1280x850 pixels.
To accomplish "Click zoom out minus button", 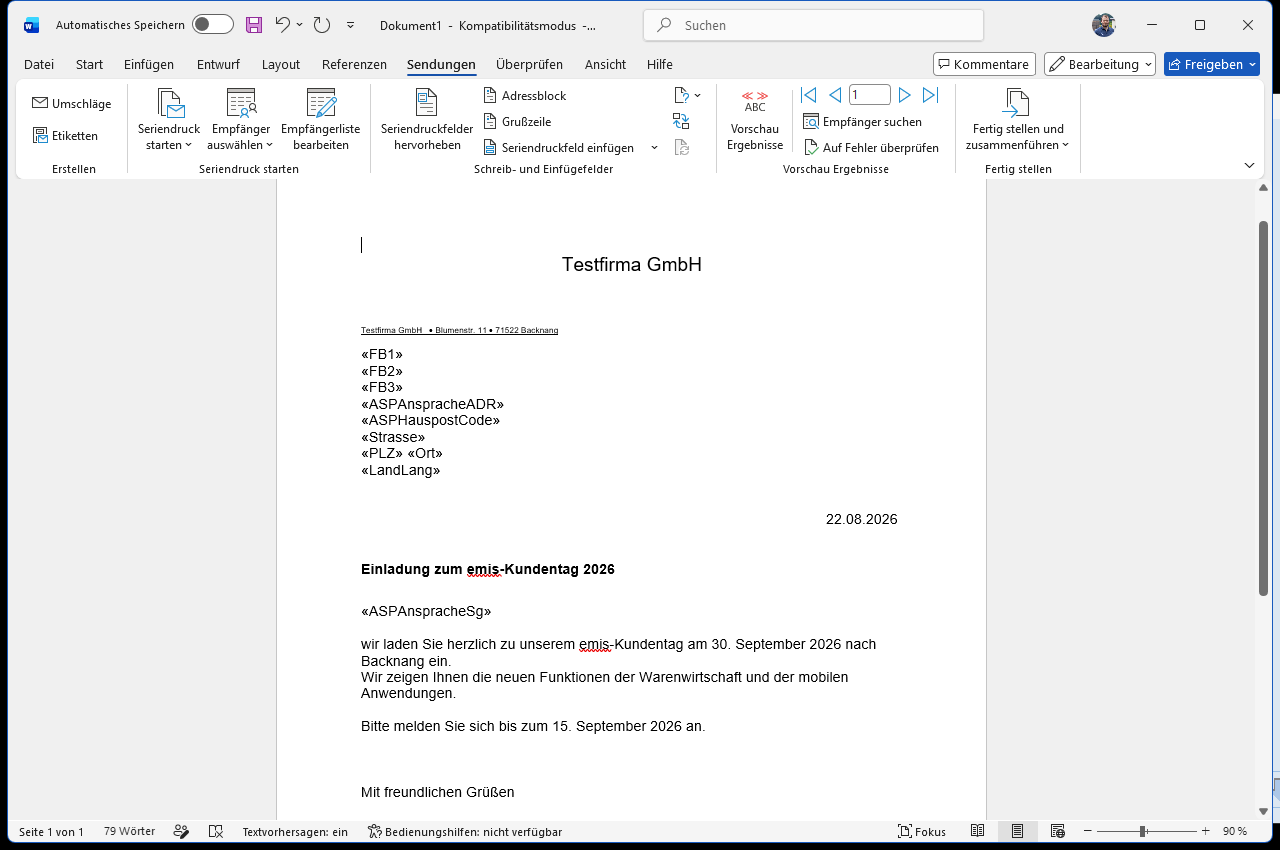I will click(1088, 832).
